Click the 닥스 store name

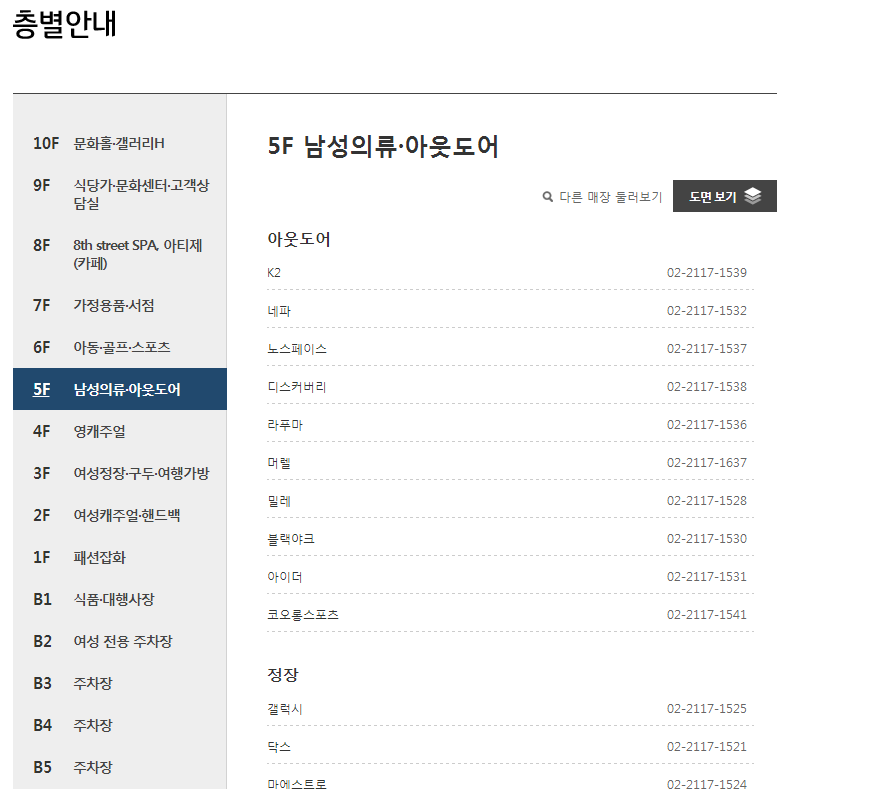point(279,747)
